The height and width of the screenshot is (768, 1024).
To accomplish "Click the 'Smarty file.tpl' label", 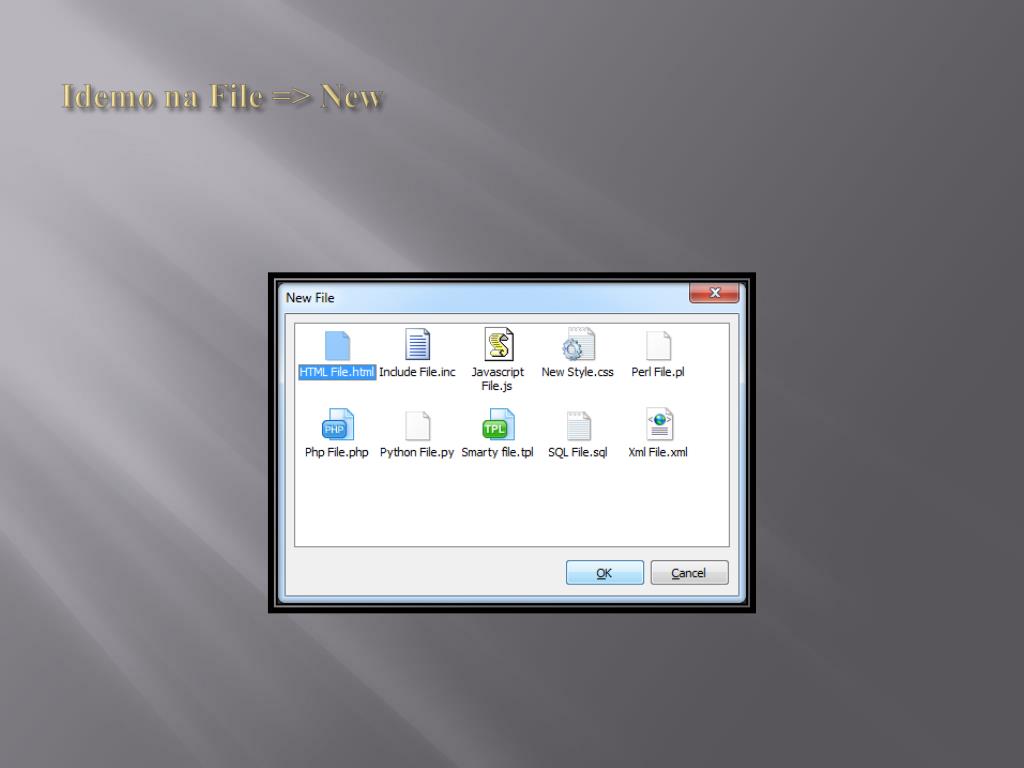I will pos(497,453).
